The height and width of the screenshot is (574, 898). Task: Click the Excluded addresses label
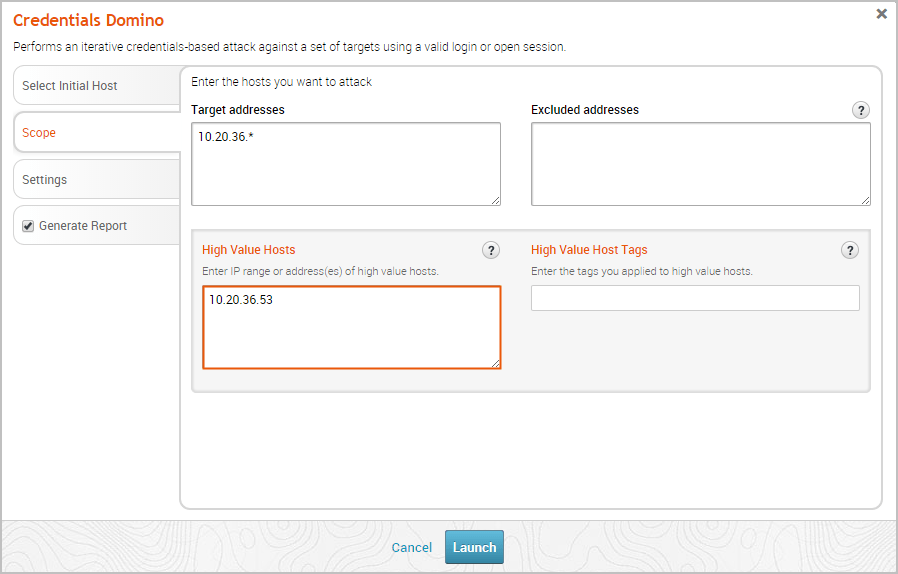click(585, 110)
